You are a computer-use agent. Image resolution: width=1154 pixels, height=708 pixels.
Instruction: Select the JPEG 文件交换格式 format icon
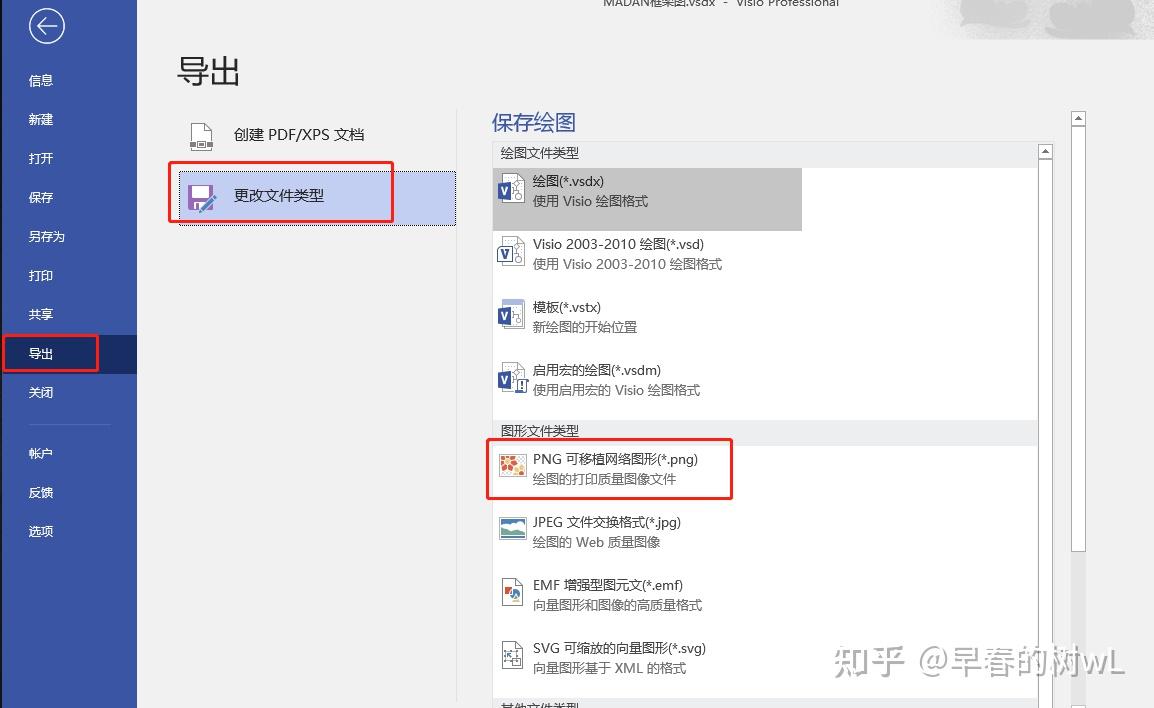(x=512, y=529)
